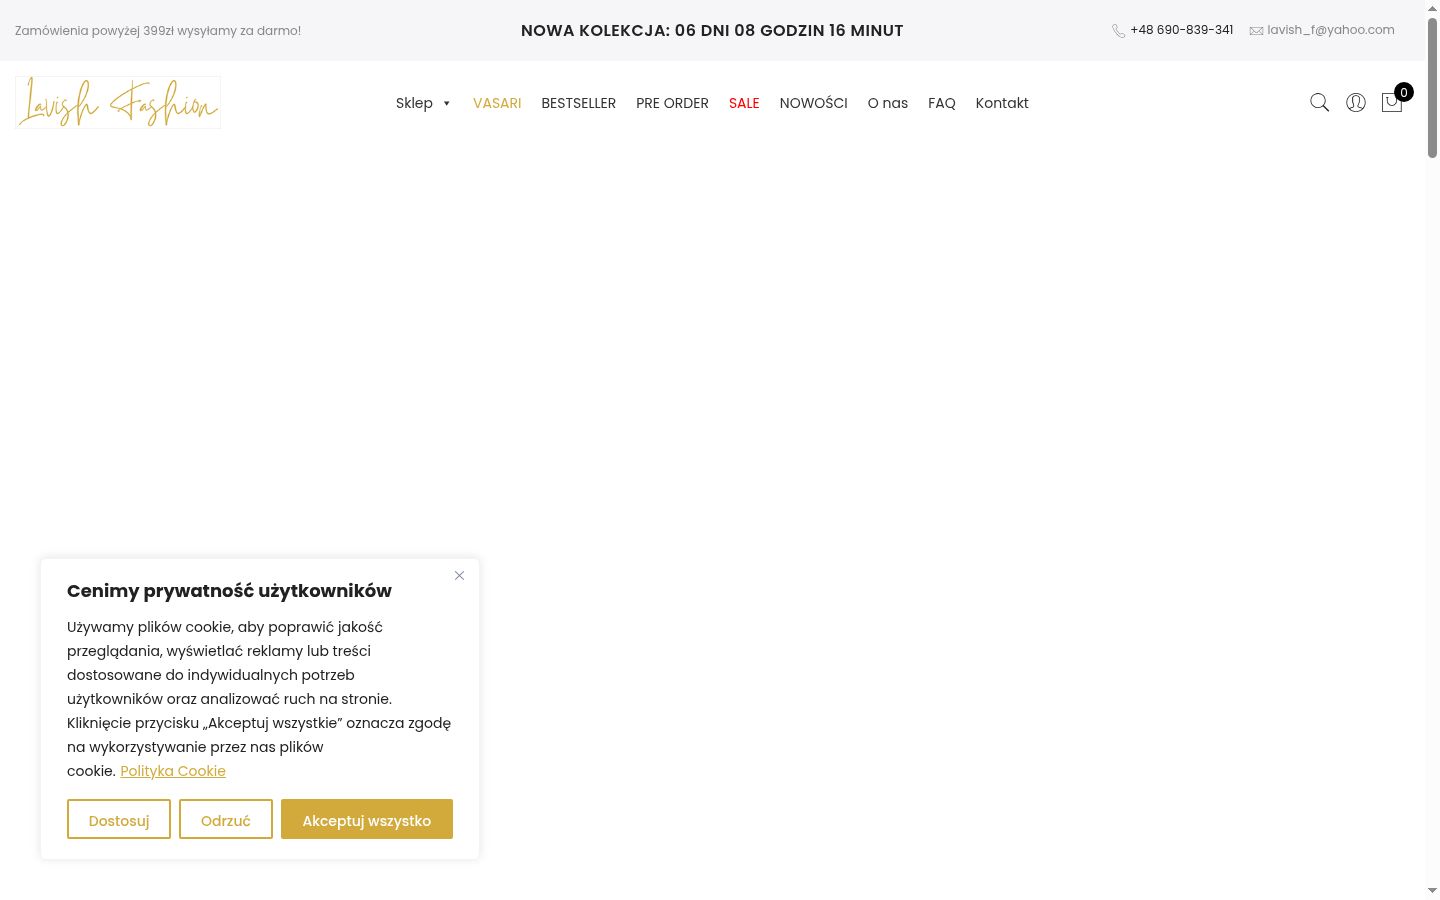Open the Polityka Cookie link

point(173,771)
